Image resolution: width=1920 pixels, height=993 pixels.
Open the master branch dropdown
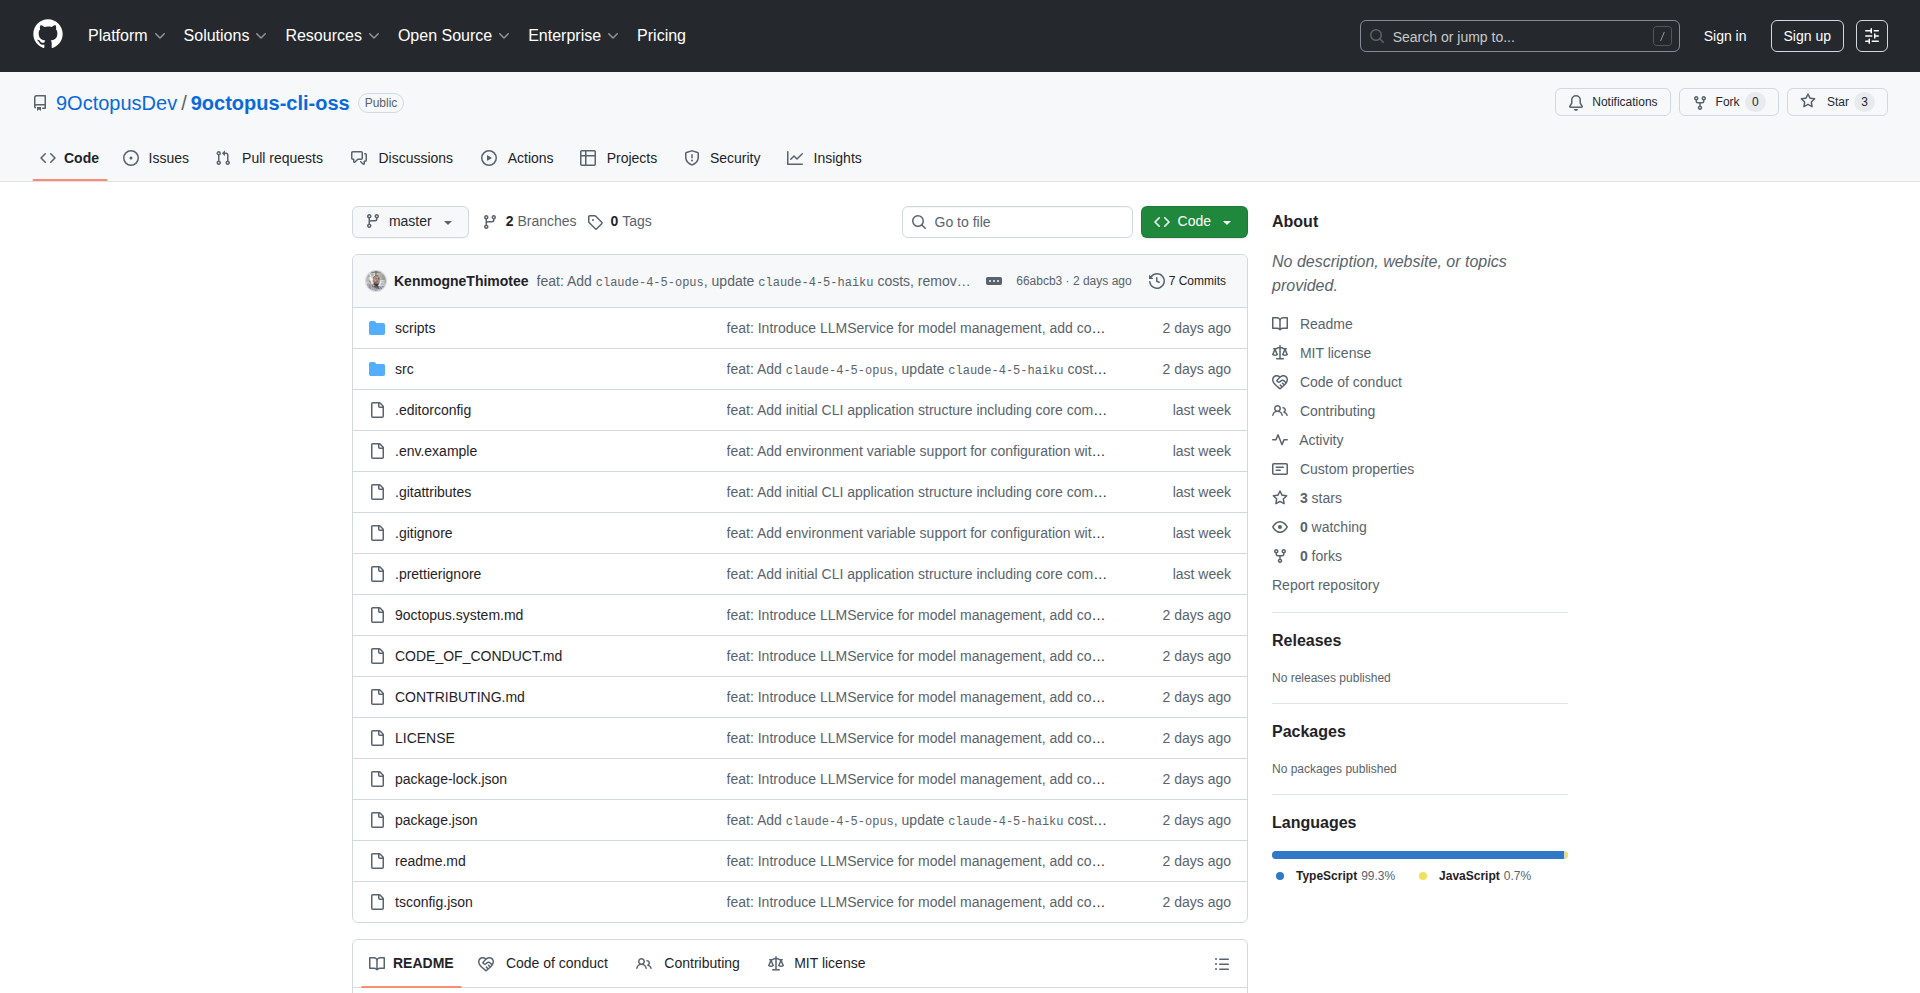tap(410, 221)
